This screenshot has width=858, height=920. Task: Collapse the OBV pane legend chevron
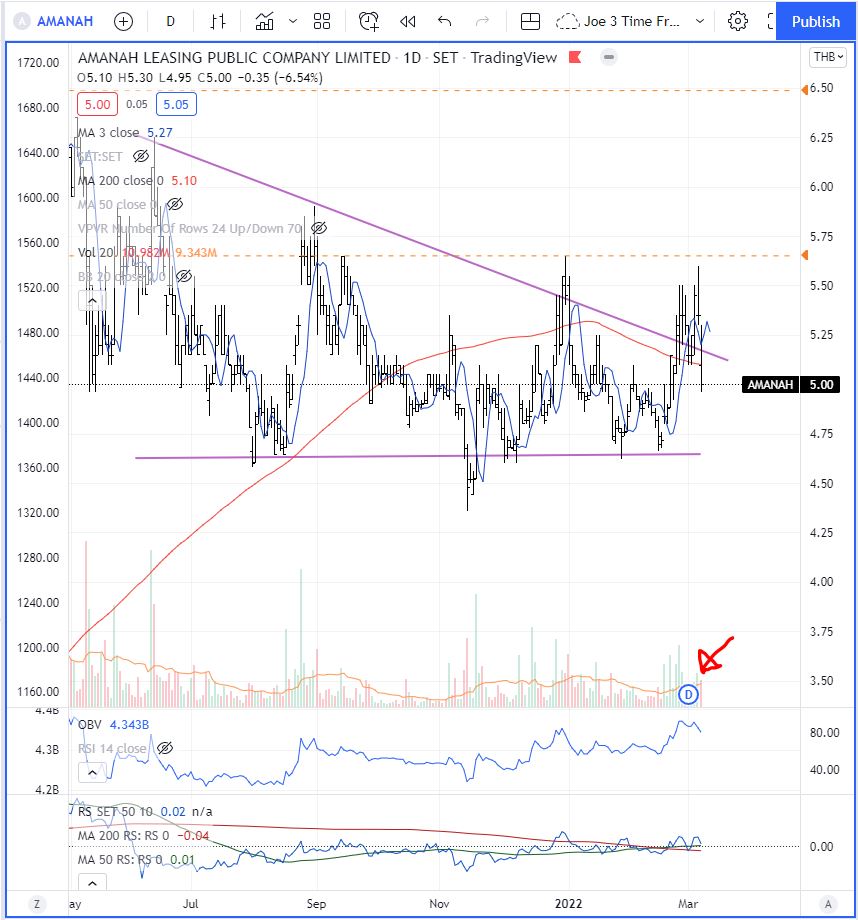coord(92,773)
